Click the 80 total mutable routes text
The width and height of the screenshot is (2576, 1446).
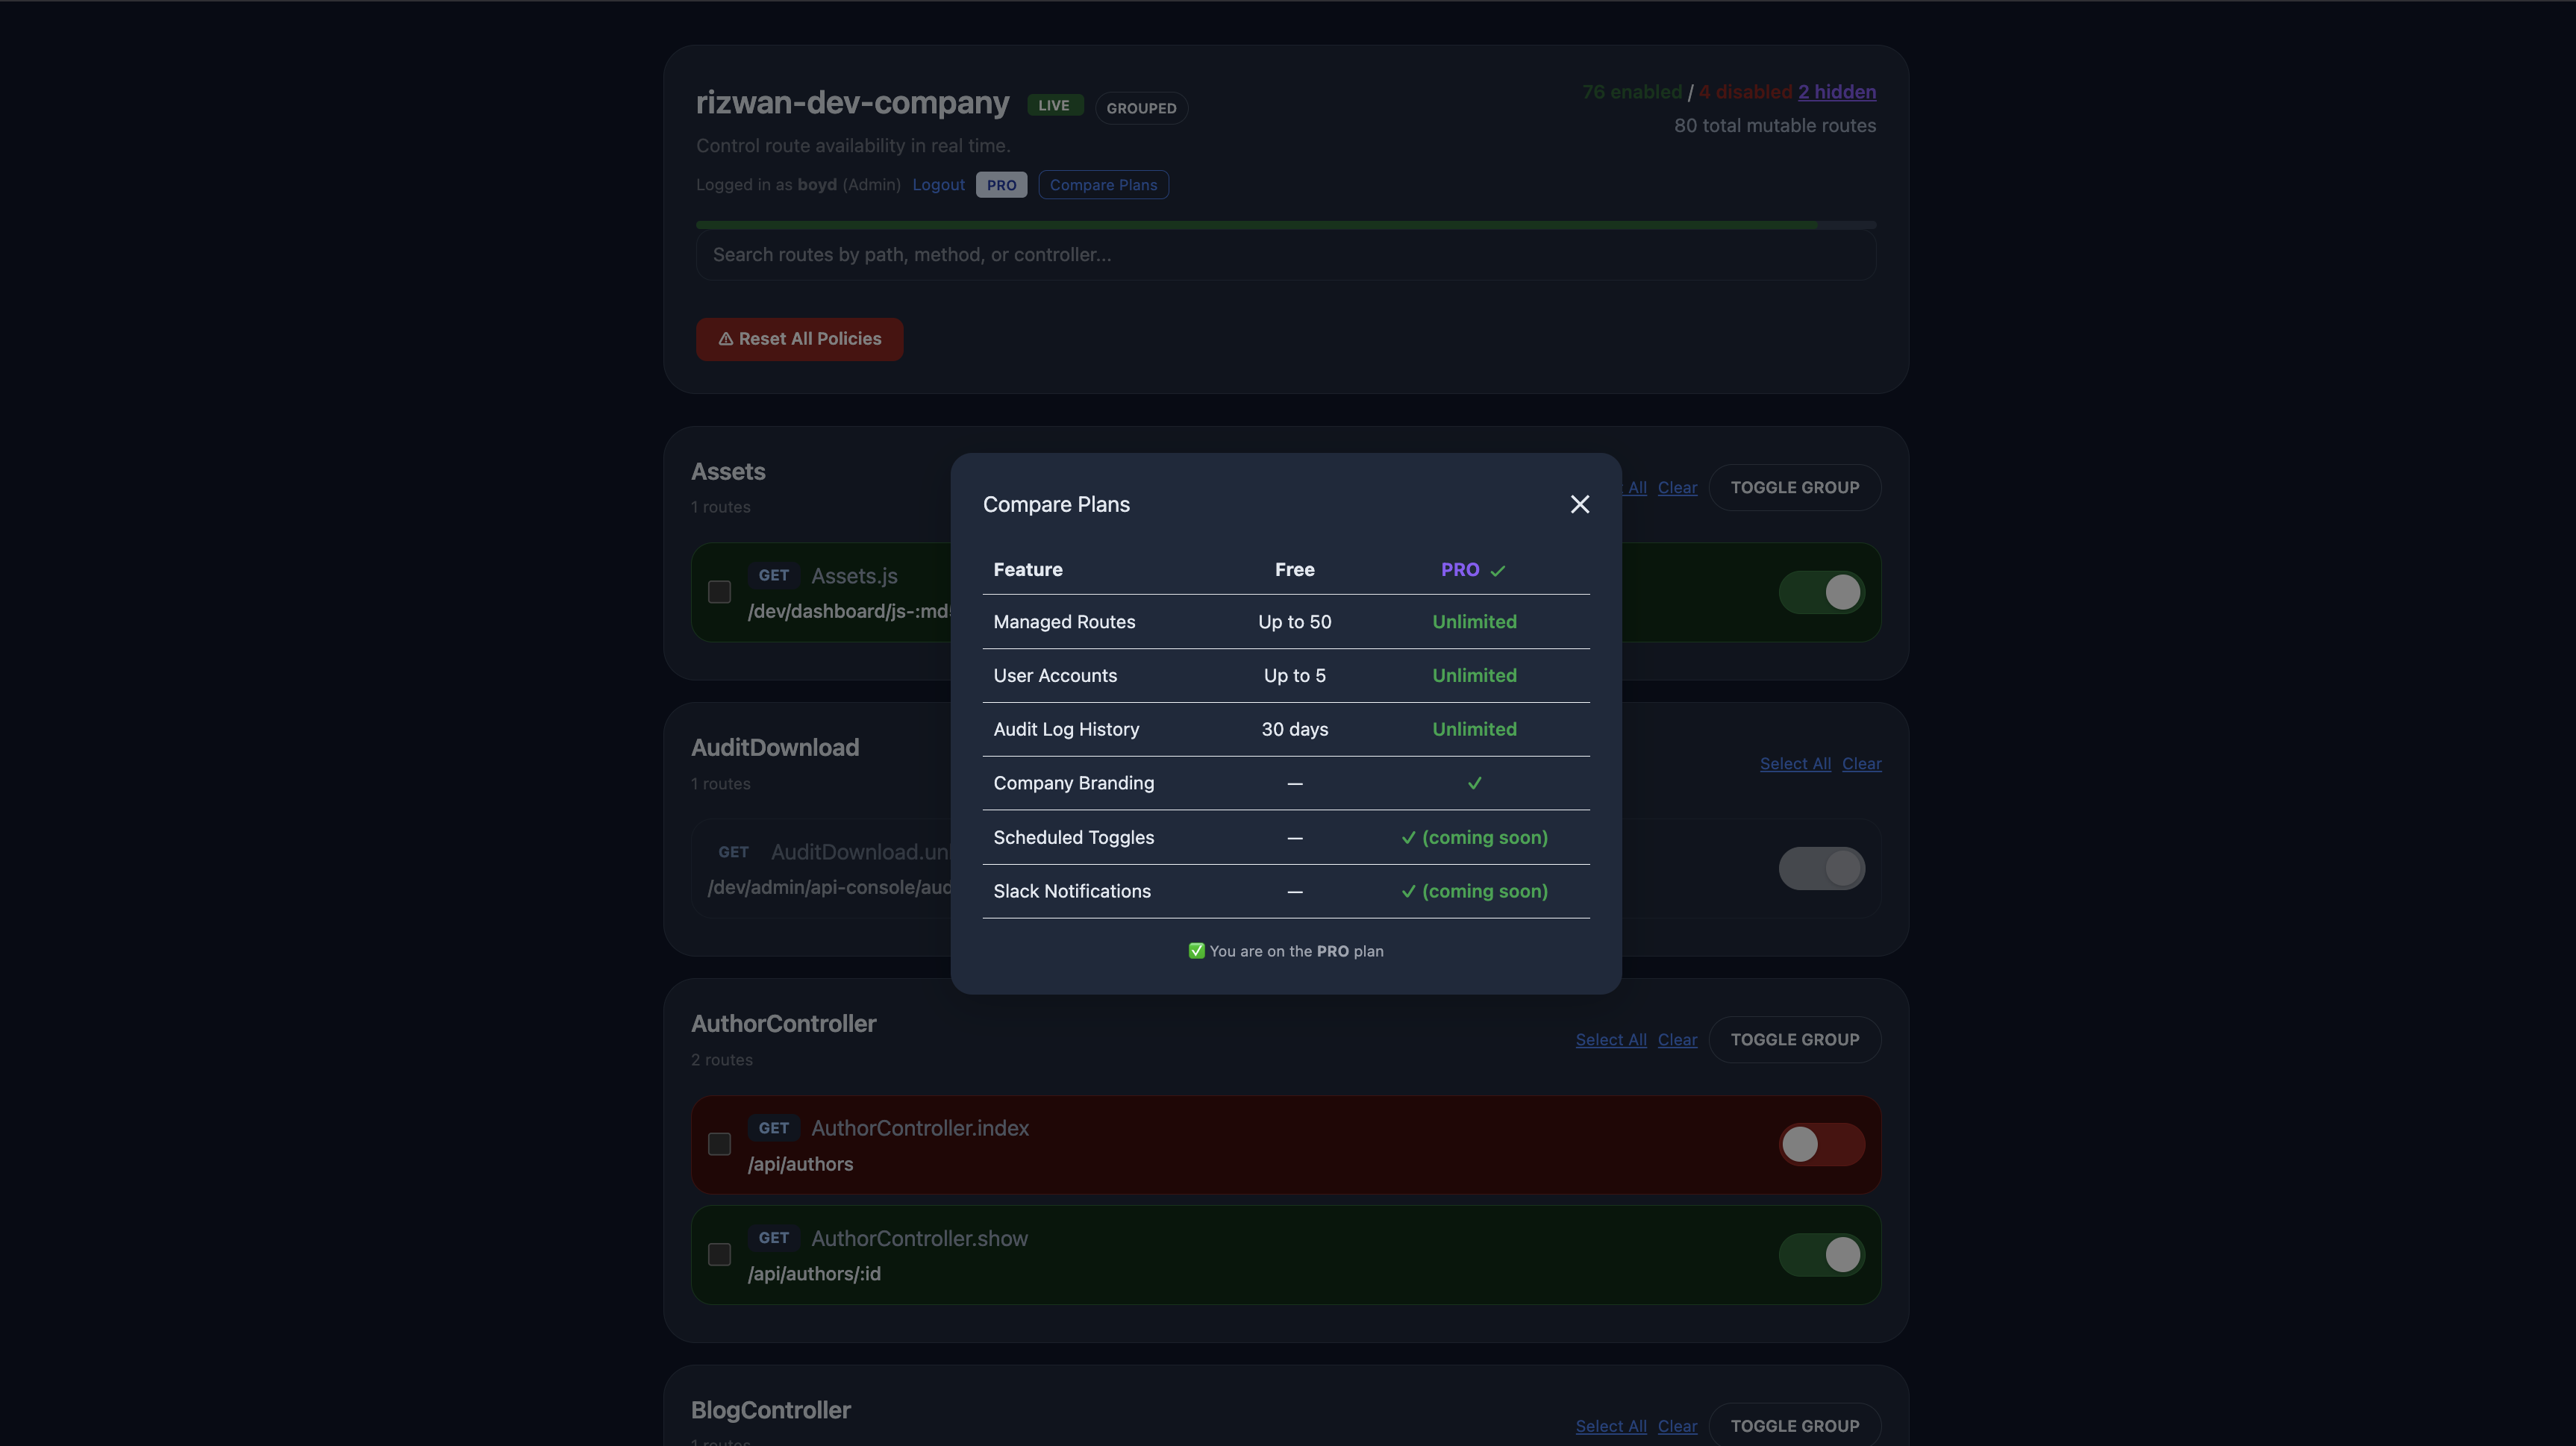pyautogui.click(x=1774, y=126)
